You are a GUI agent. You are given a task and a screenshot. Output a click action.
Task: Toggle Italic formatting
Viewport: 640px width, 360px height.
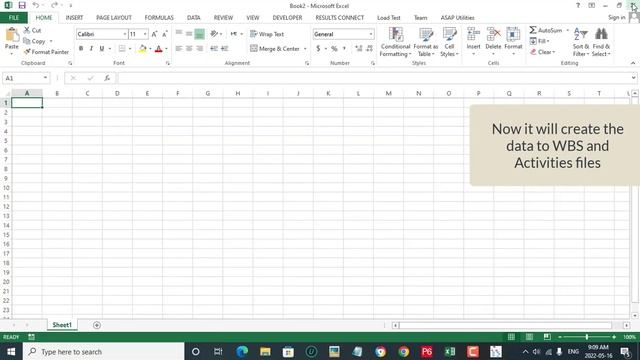coord(91,49)
